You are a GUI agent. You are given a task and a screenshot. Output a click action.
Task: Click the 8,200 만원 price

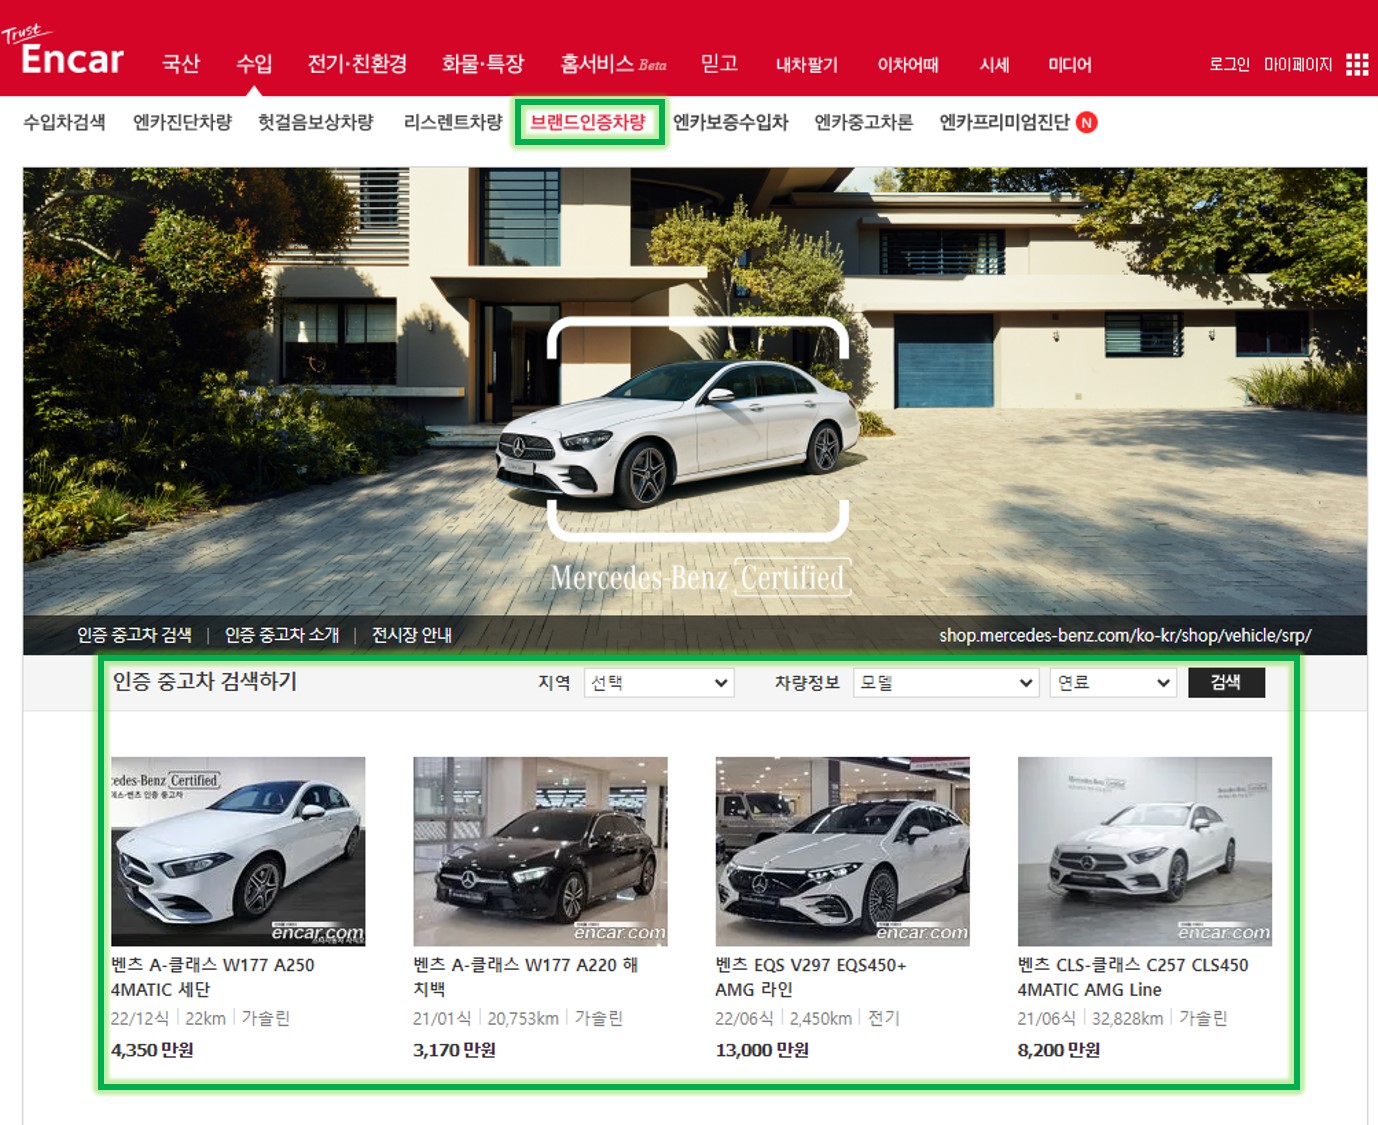click(x=1058, y=1050)
